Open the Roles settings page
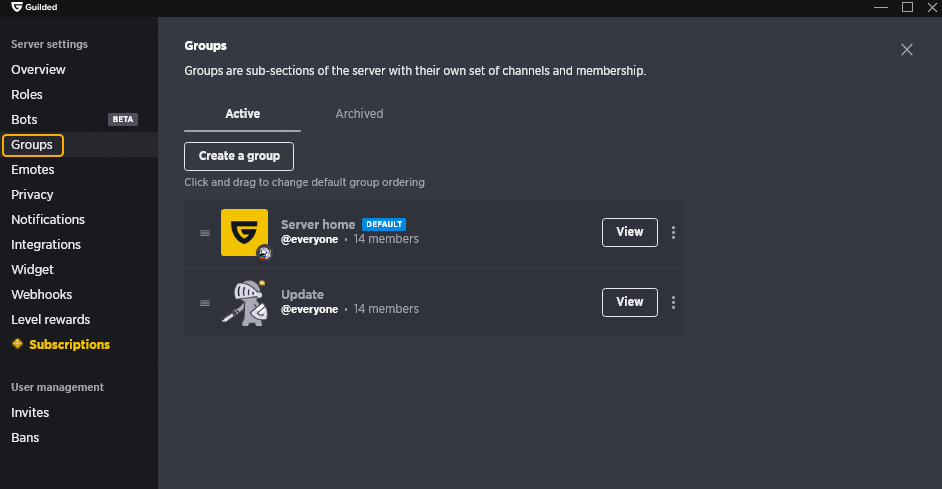This screenshot has height=489, width=942. coord(27,95)
